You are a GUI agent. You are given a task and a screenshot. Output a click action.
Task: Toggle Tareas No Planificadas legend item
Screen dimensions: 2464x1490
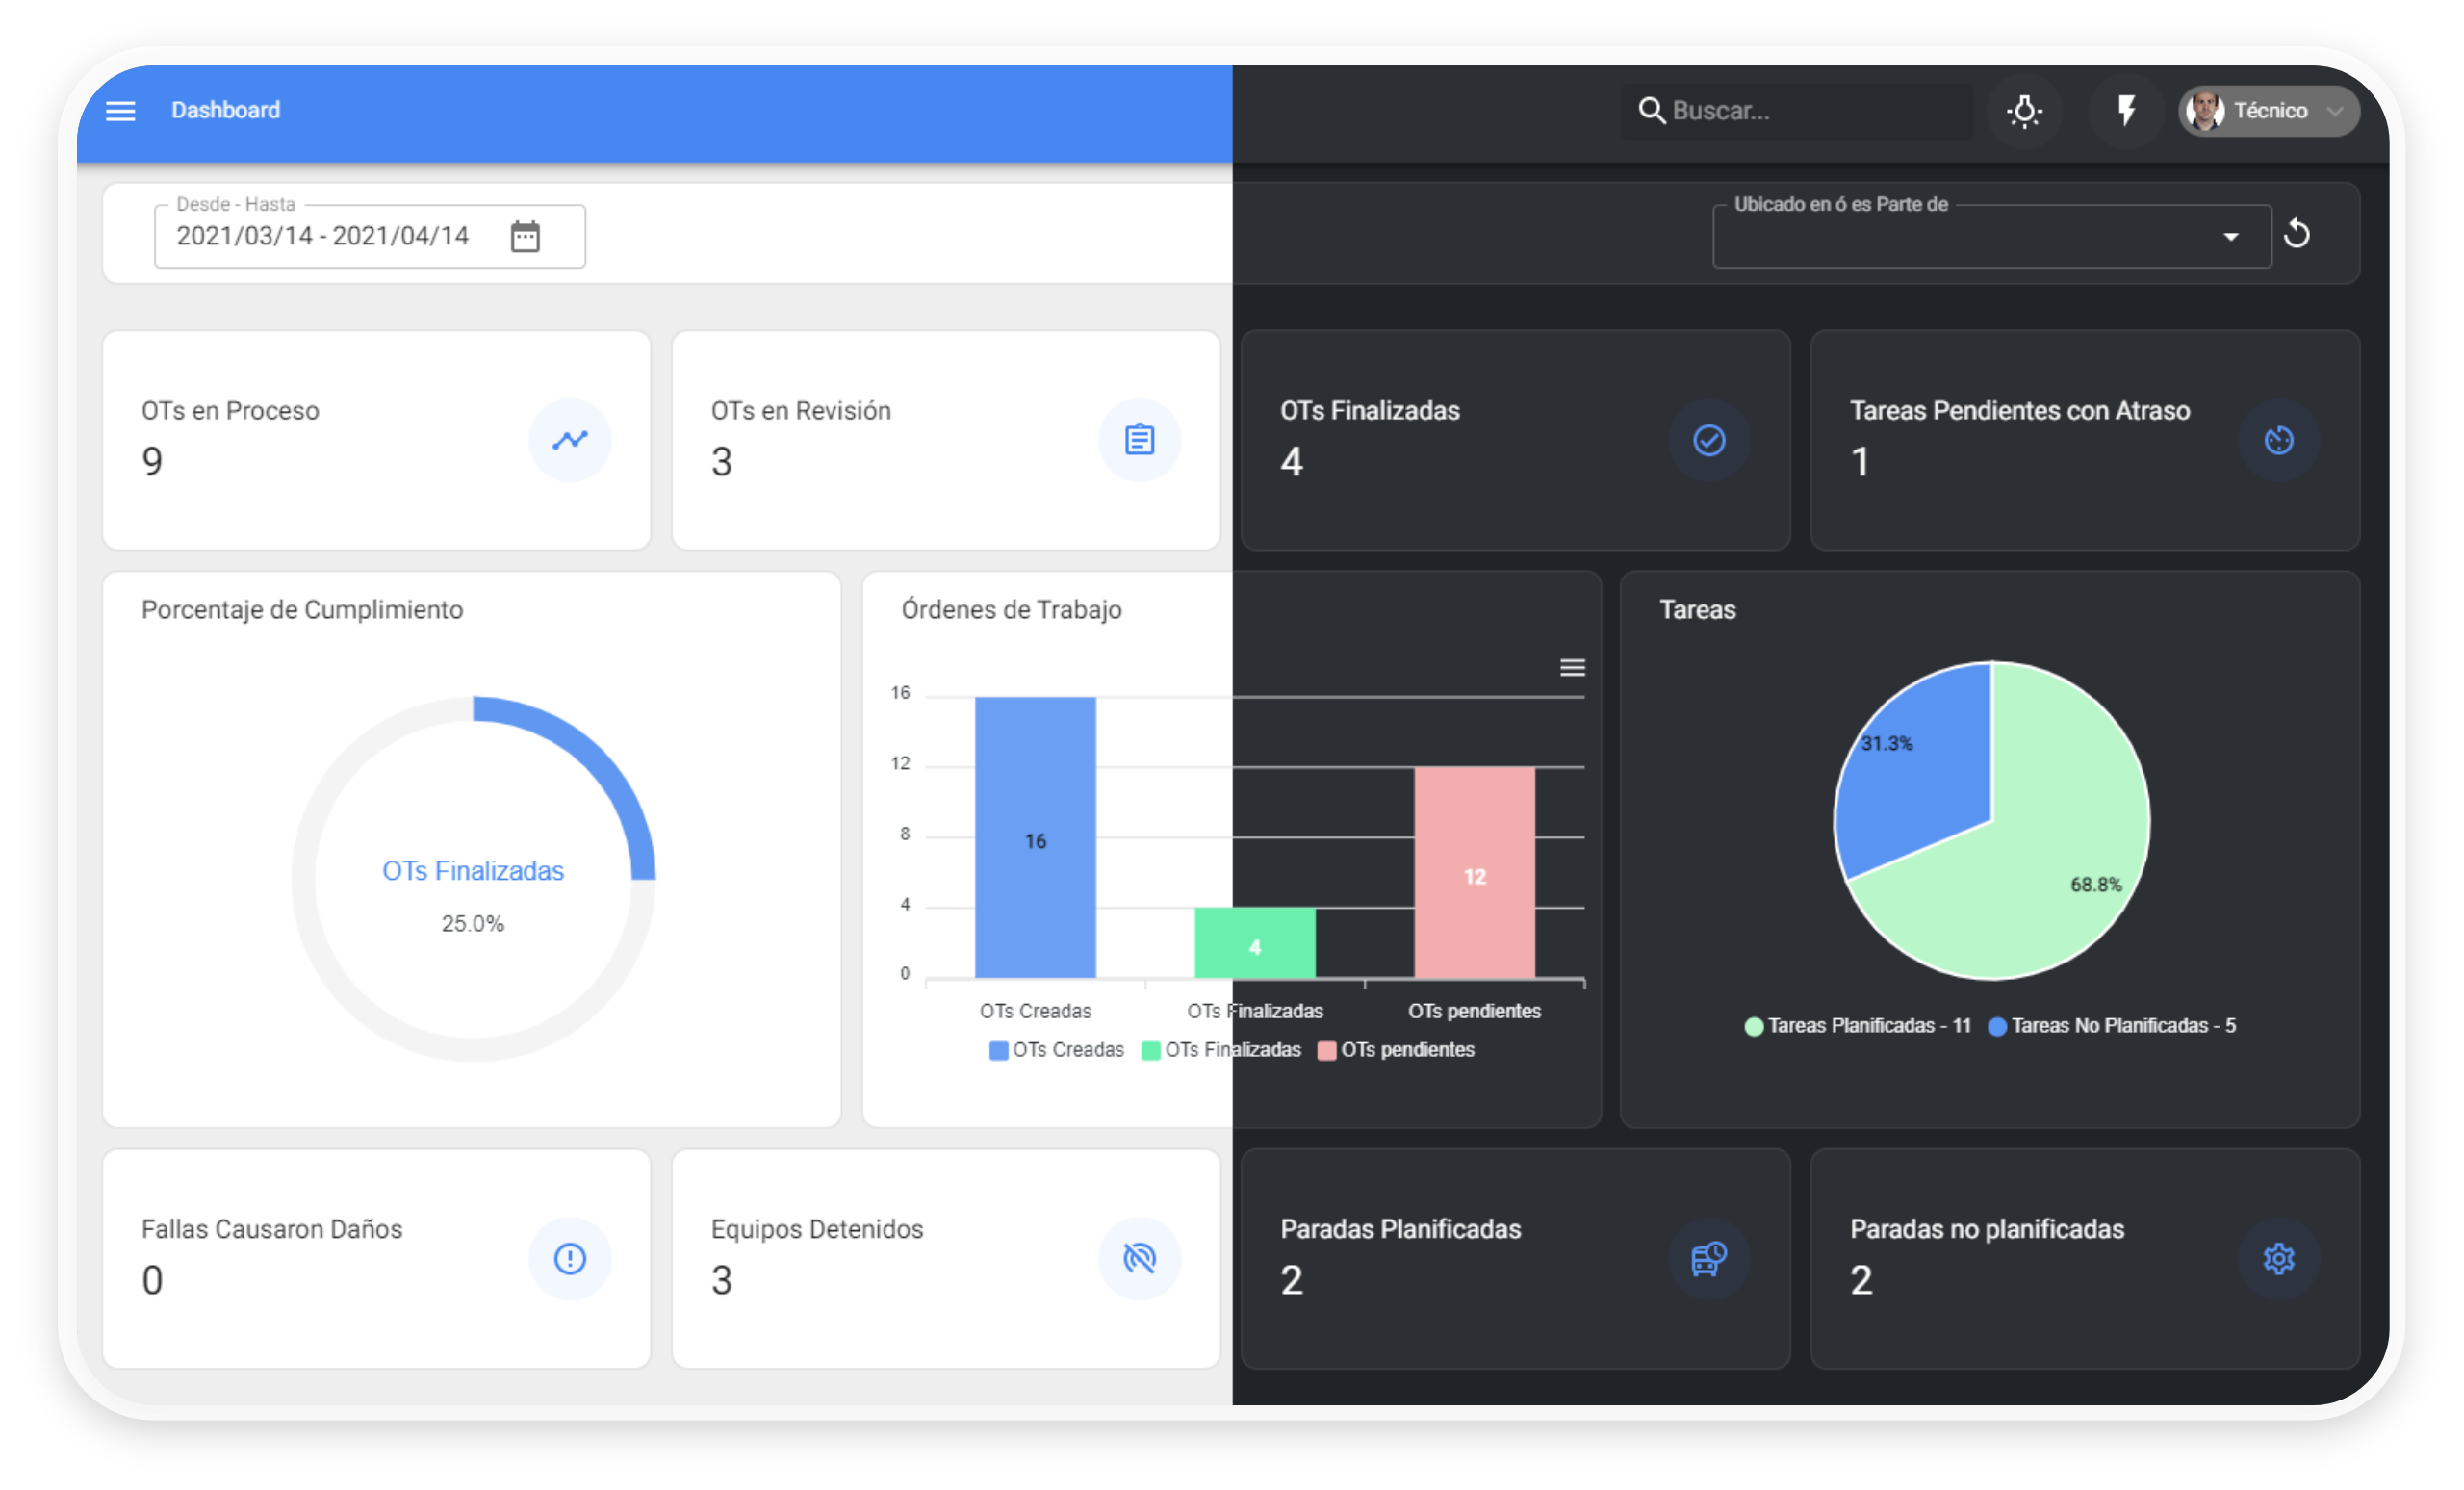(x=2112, y=1026)
